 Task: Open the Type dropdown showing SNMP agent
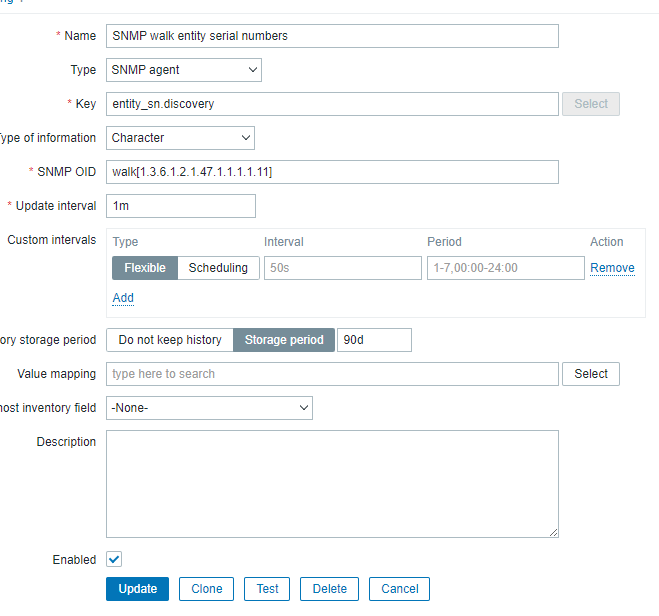184,70
